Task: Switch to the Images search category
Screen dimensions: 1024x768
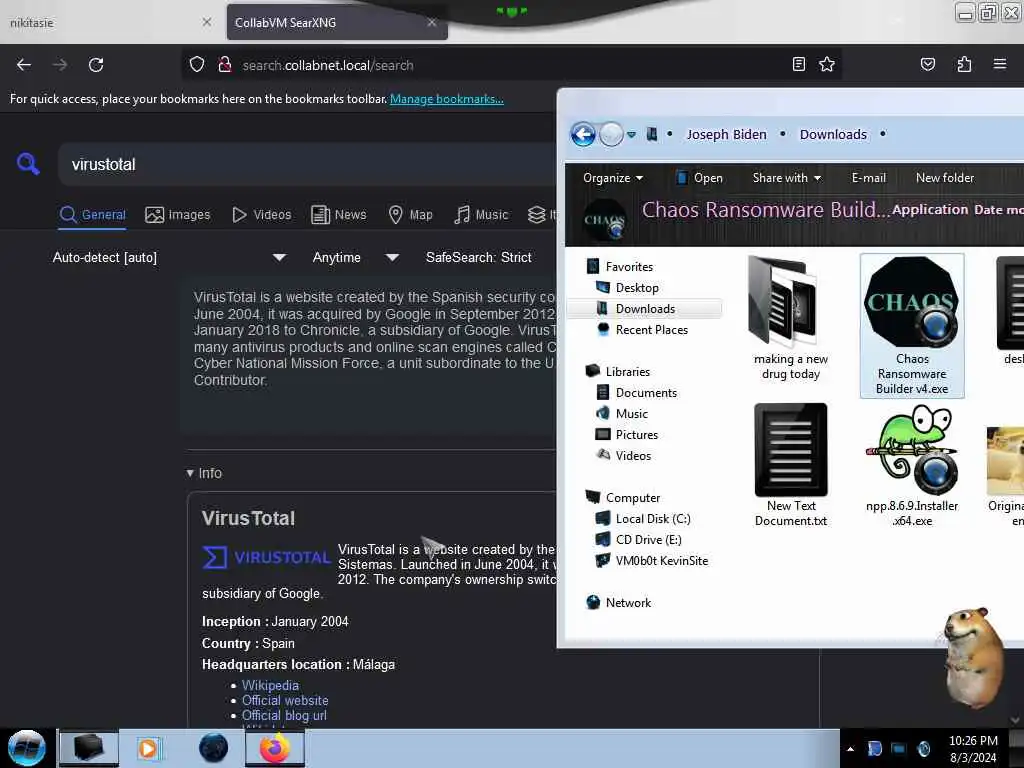Action: pos(178,214)
